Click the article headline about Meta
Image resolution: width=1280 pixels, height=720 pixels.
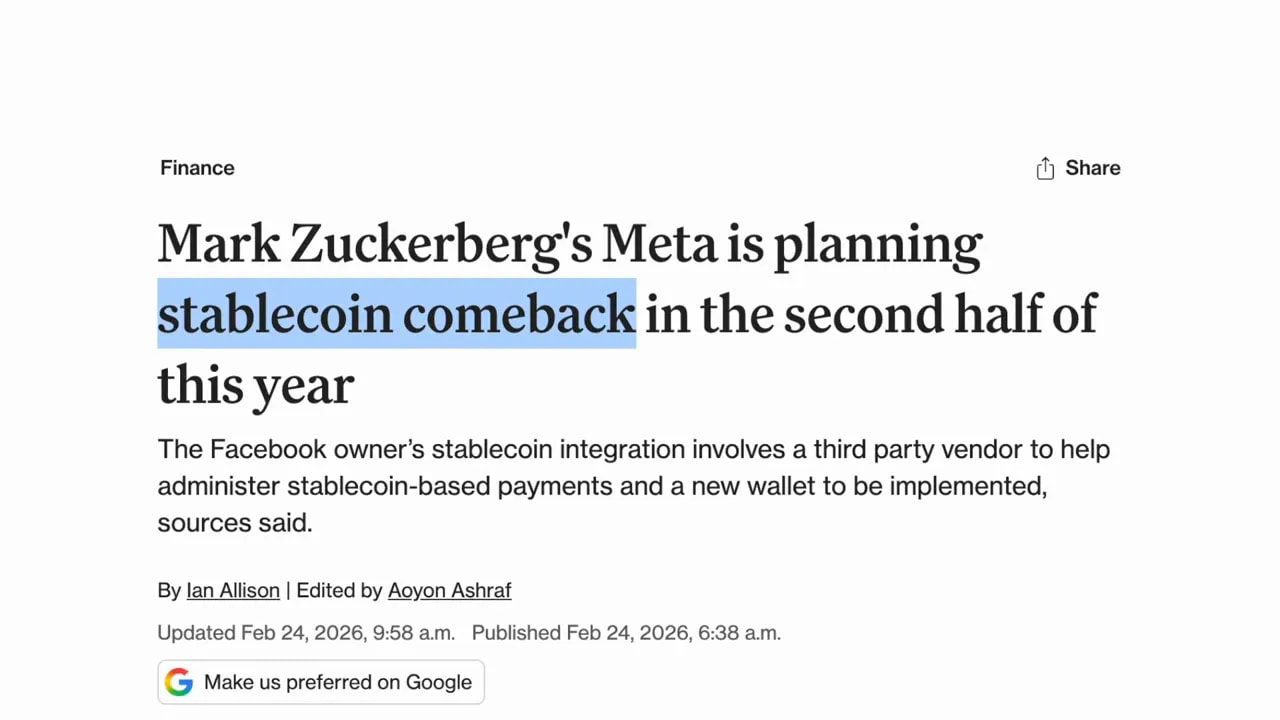click(x=570, y=243)
